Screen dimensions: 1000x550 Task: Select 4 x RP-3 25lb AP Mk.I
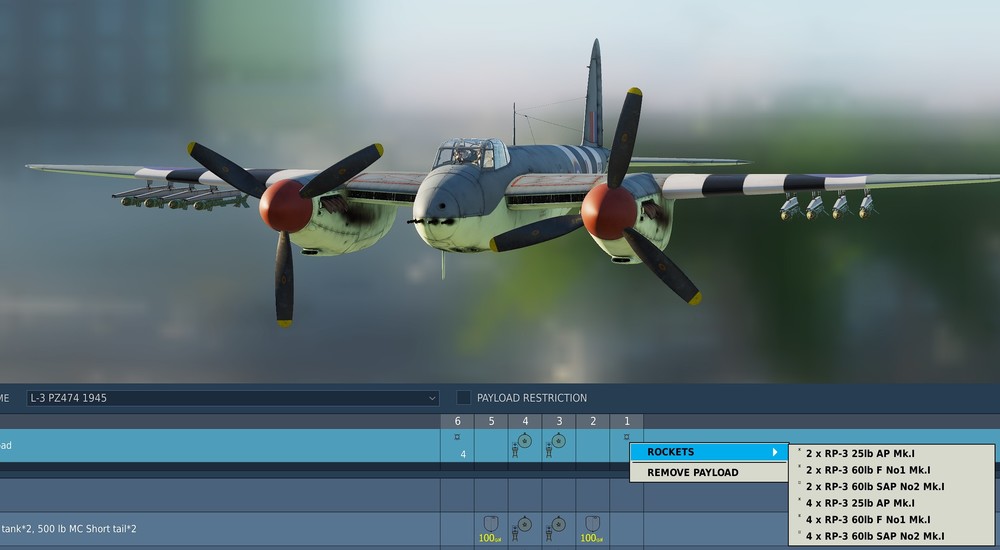coord(892,503)
